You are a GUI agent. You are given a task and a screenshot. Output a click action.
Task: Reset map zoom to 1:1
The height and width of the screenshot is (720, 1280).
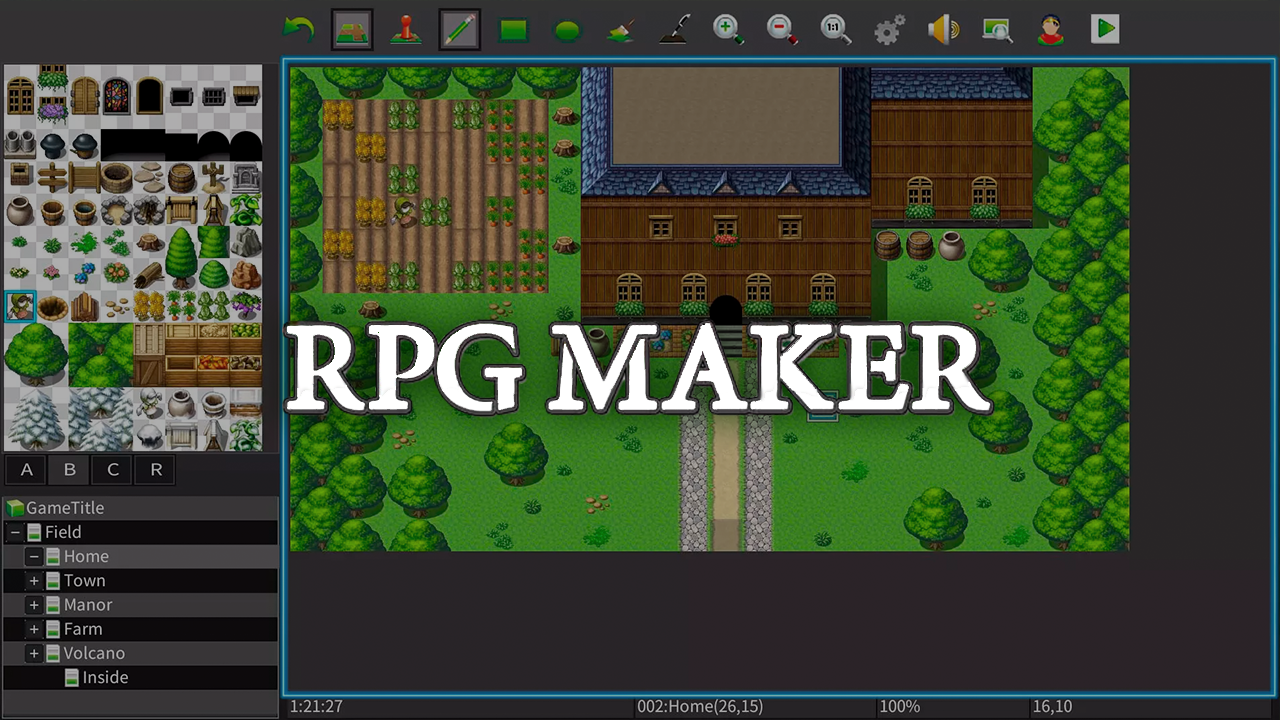[836, 30]
